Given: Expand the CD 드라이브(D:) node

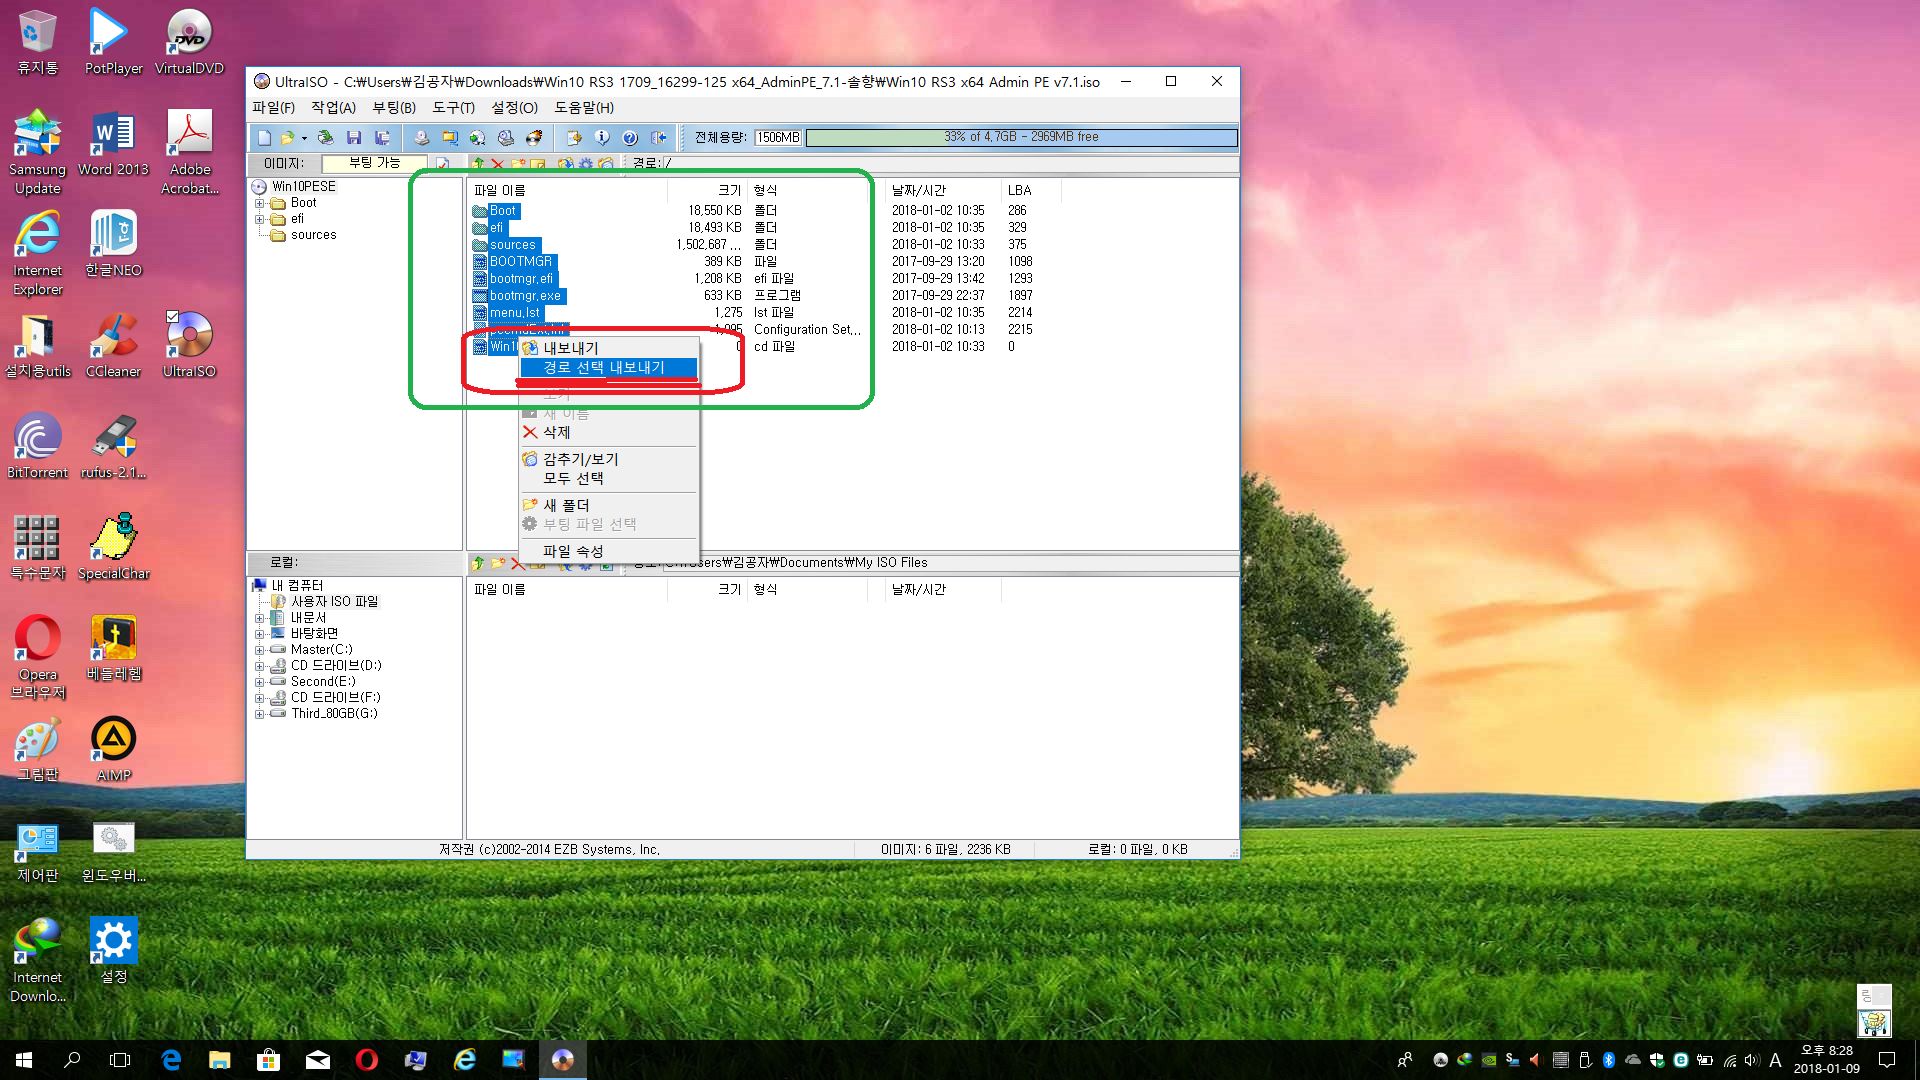Looking at the screenshot, I should click(x=259, y=666).
